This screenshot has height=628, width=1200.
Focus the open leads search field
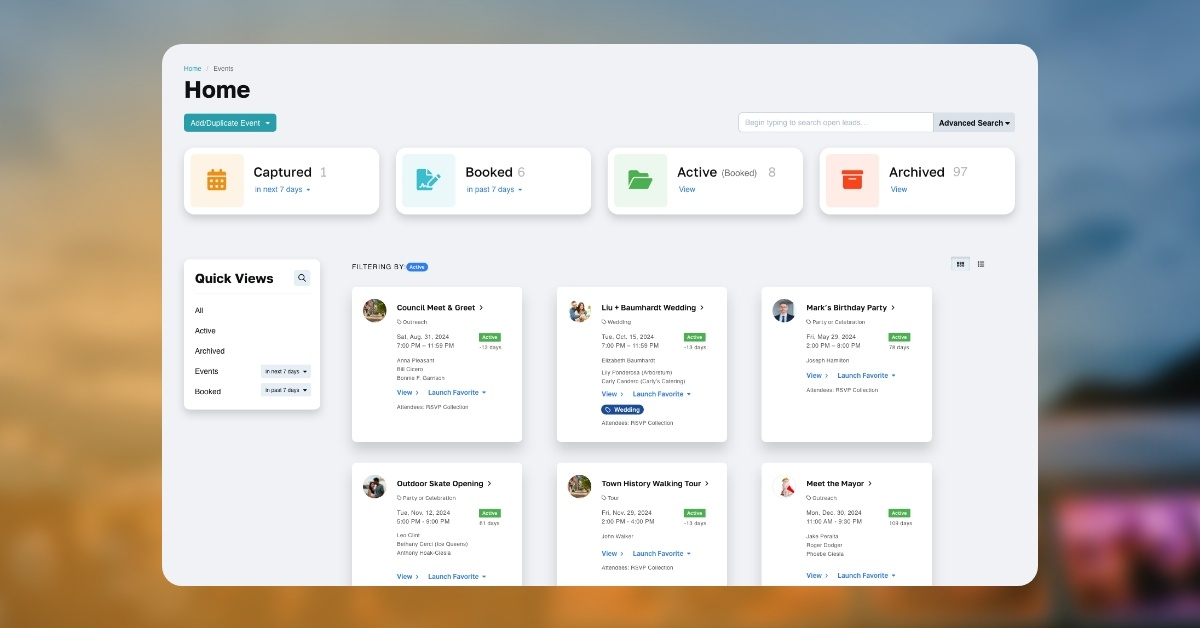coord(836,123)
